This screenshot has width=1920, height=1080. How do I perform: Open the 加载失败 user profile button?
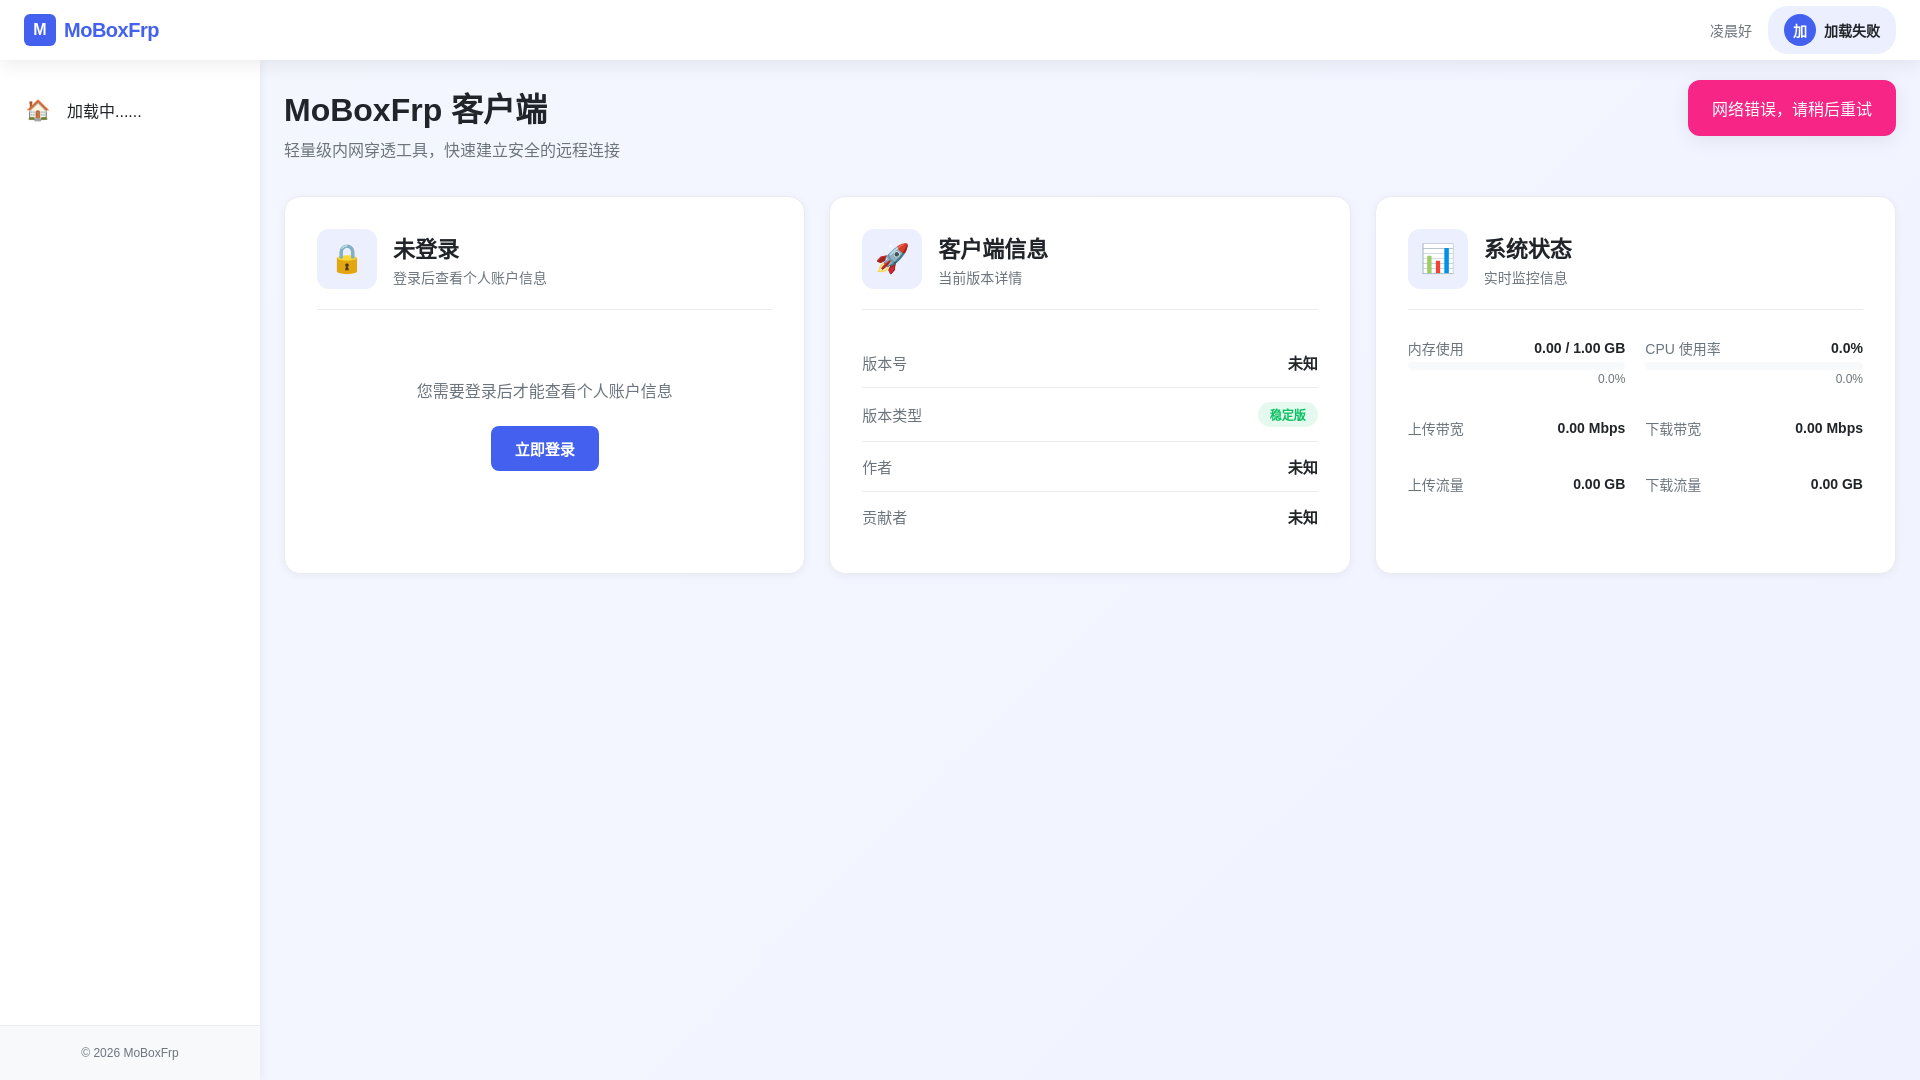click(x=1832, y=30)
